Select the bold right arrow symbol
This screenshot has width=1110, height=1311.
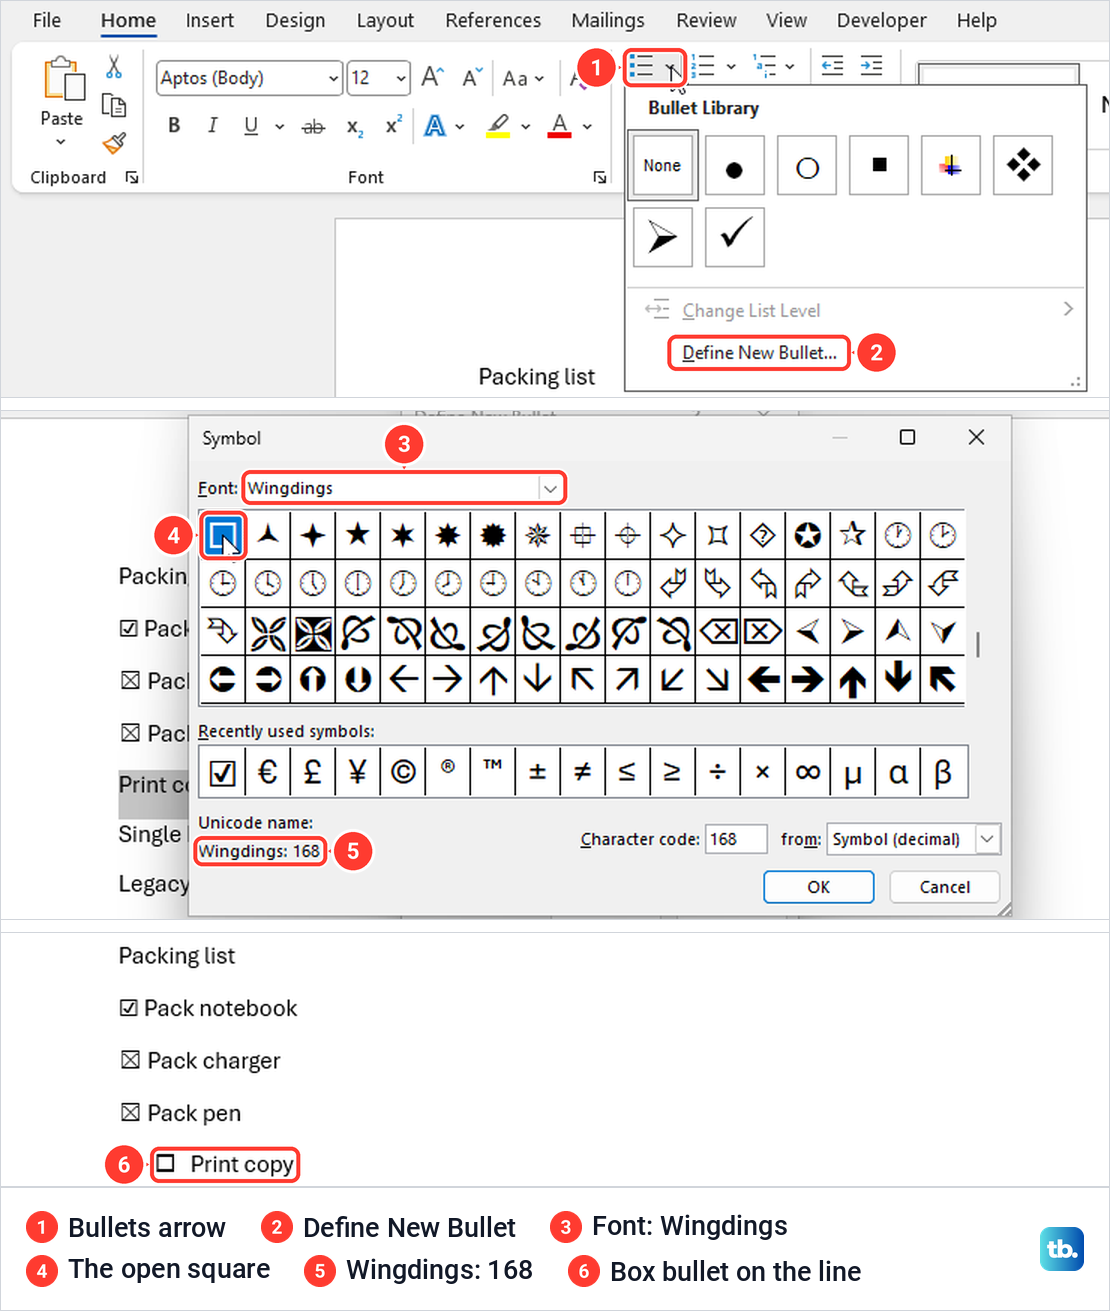coord(808,680)
